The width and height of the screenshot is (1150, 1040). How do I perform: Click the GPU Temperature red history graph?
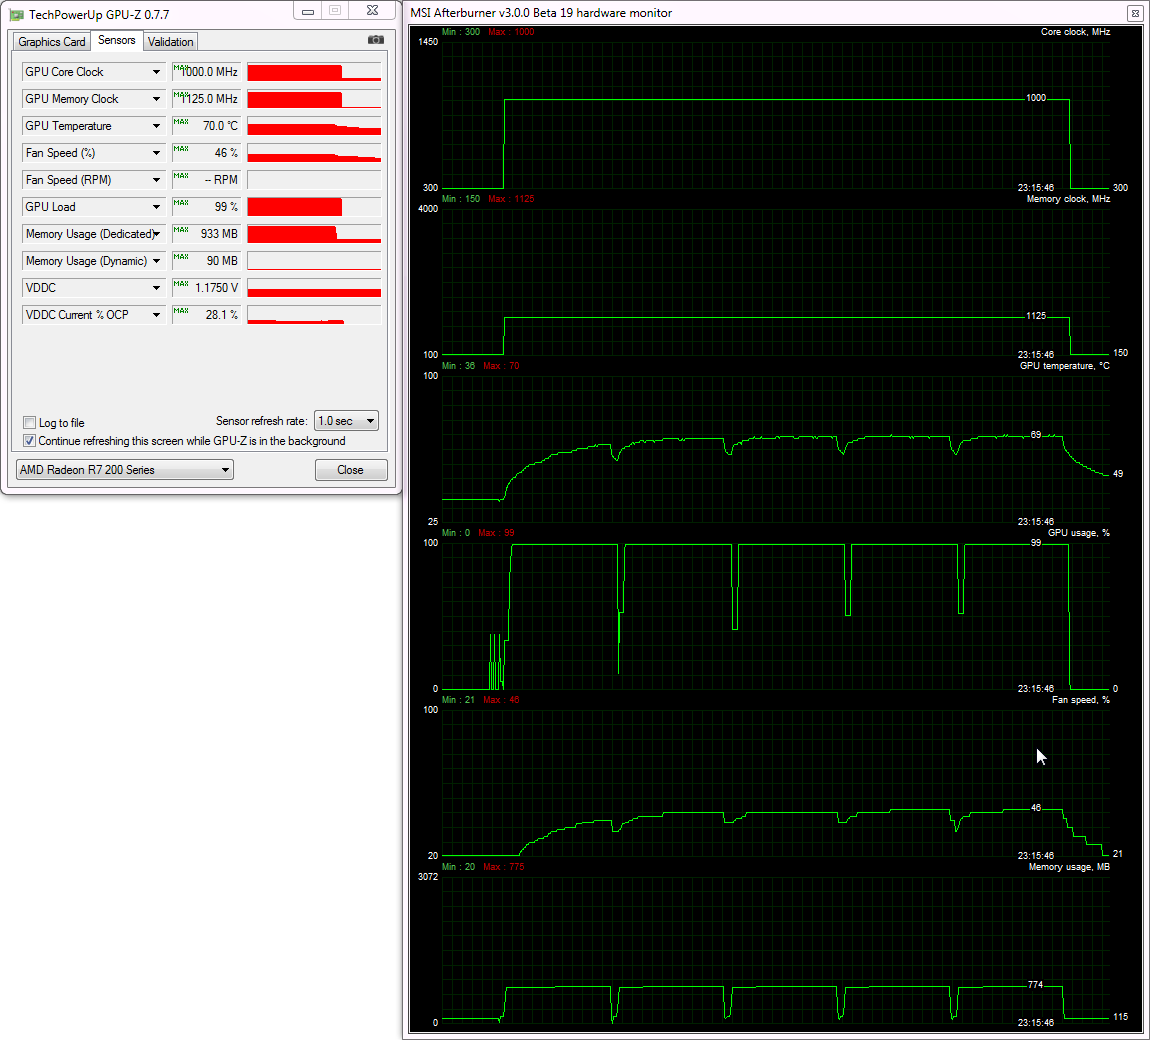[314, 126]
